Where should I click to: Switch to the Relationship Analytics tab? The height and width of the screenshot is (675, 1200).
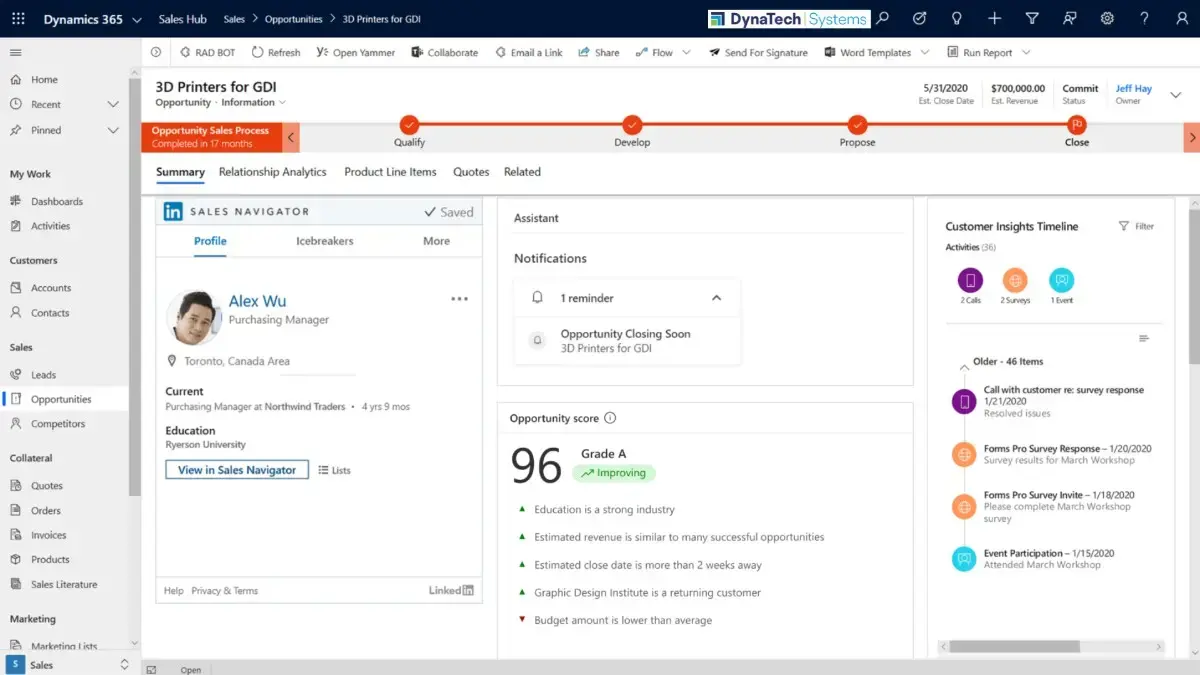pos(273,172)
